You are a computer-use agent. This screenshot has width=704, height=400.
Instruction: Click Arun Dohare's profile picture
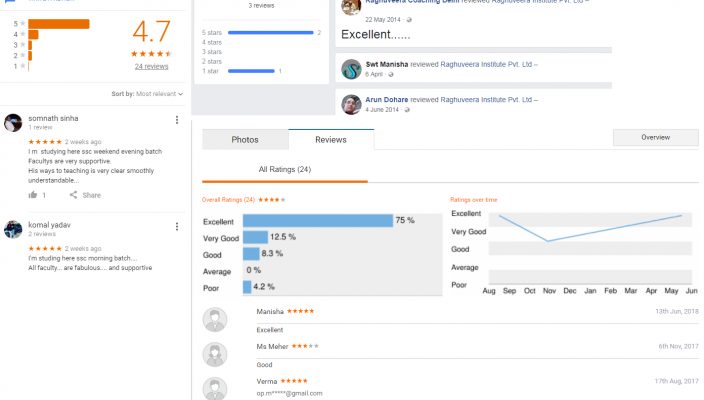click(351, 105)
